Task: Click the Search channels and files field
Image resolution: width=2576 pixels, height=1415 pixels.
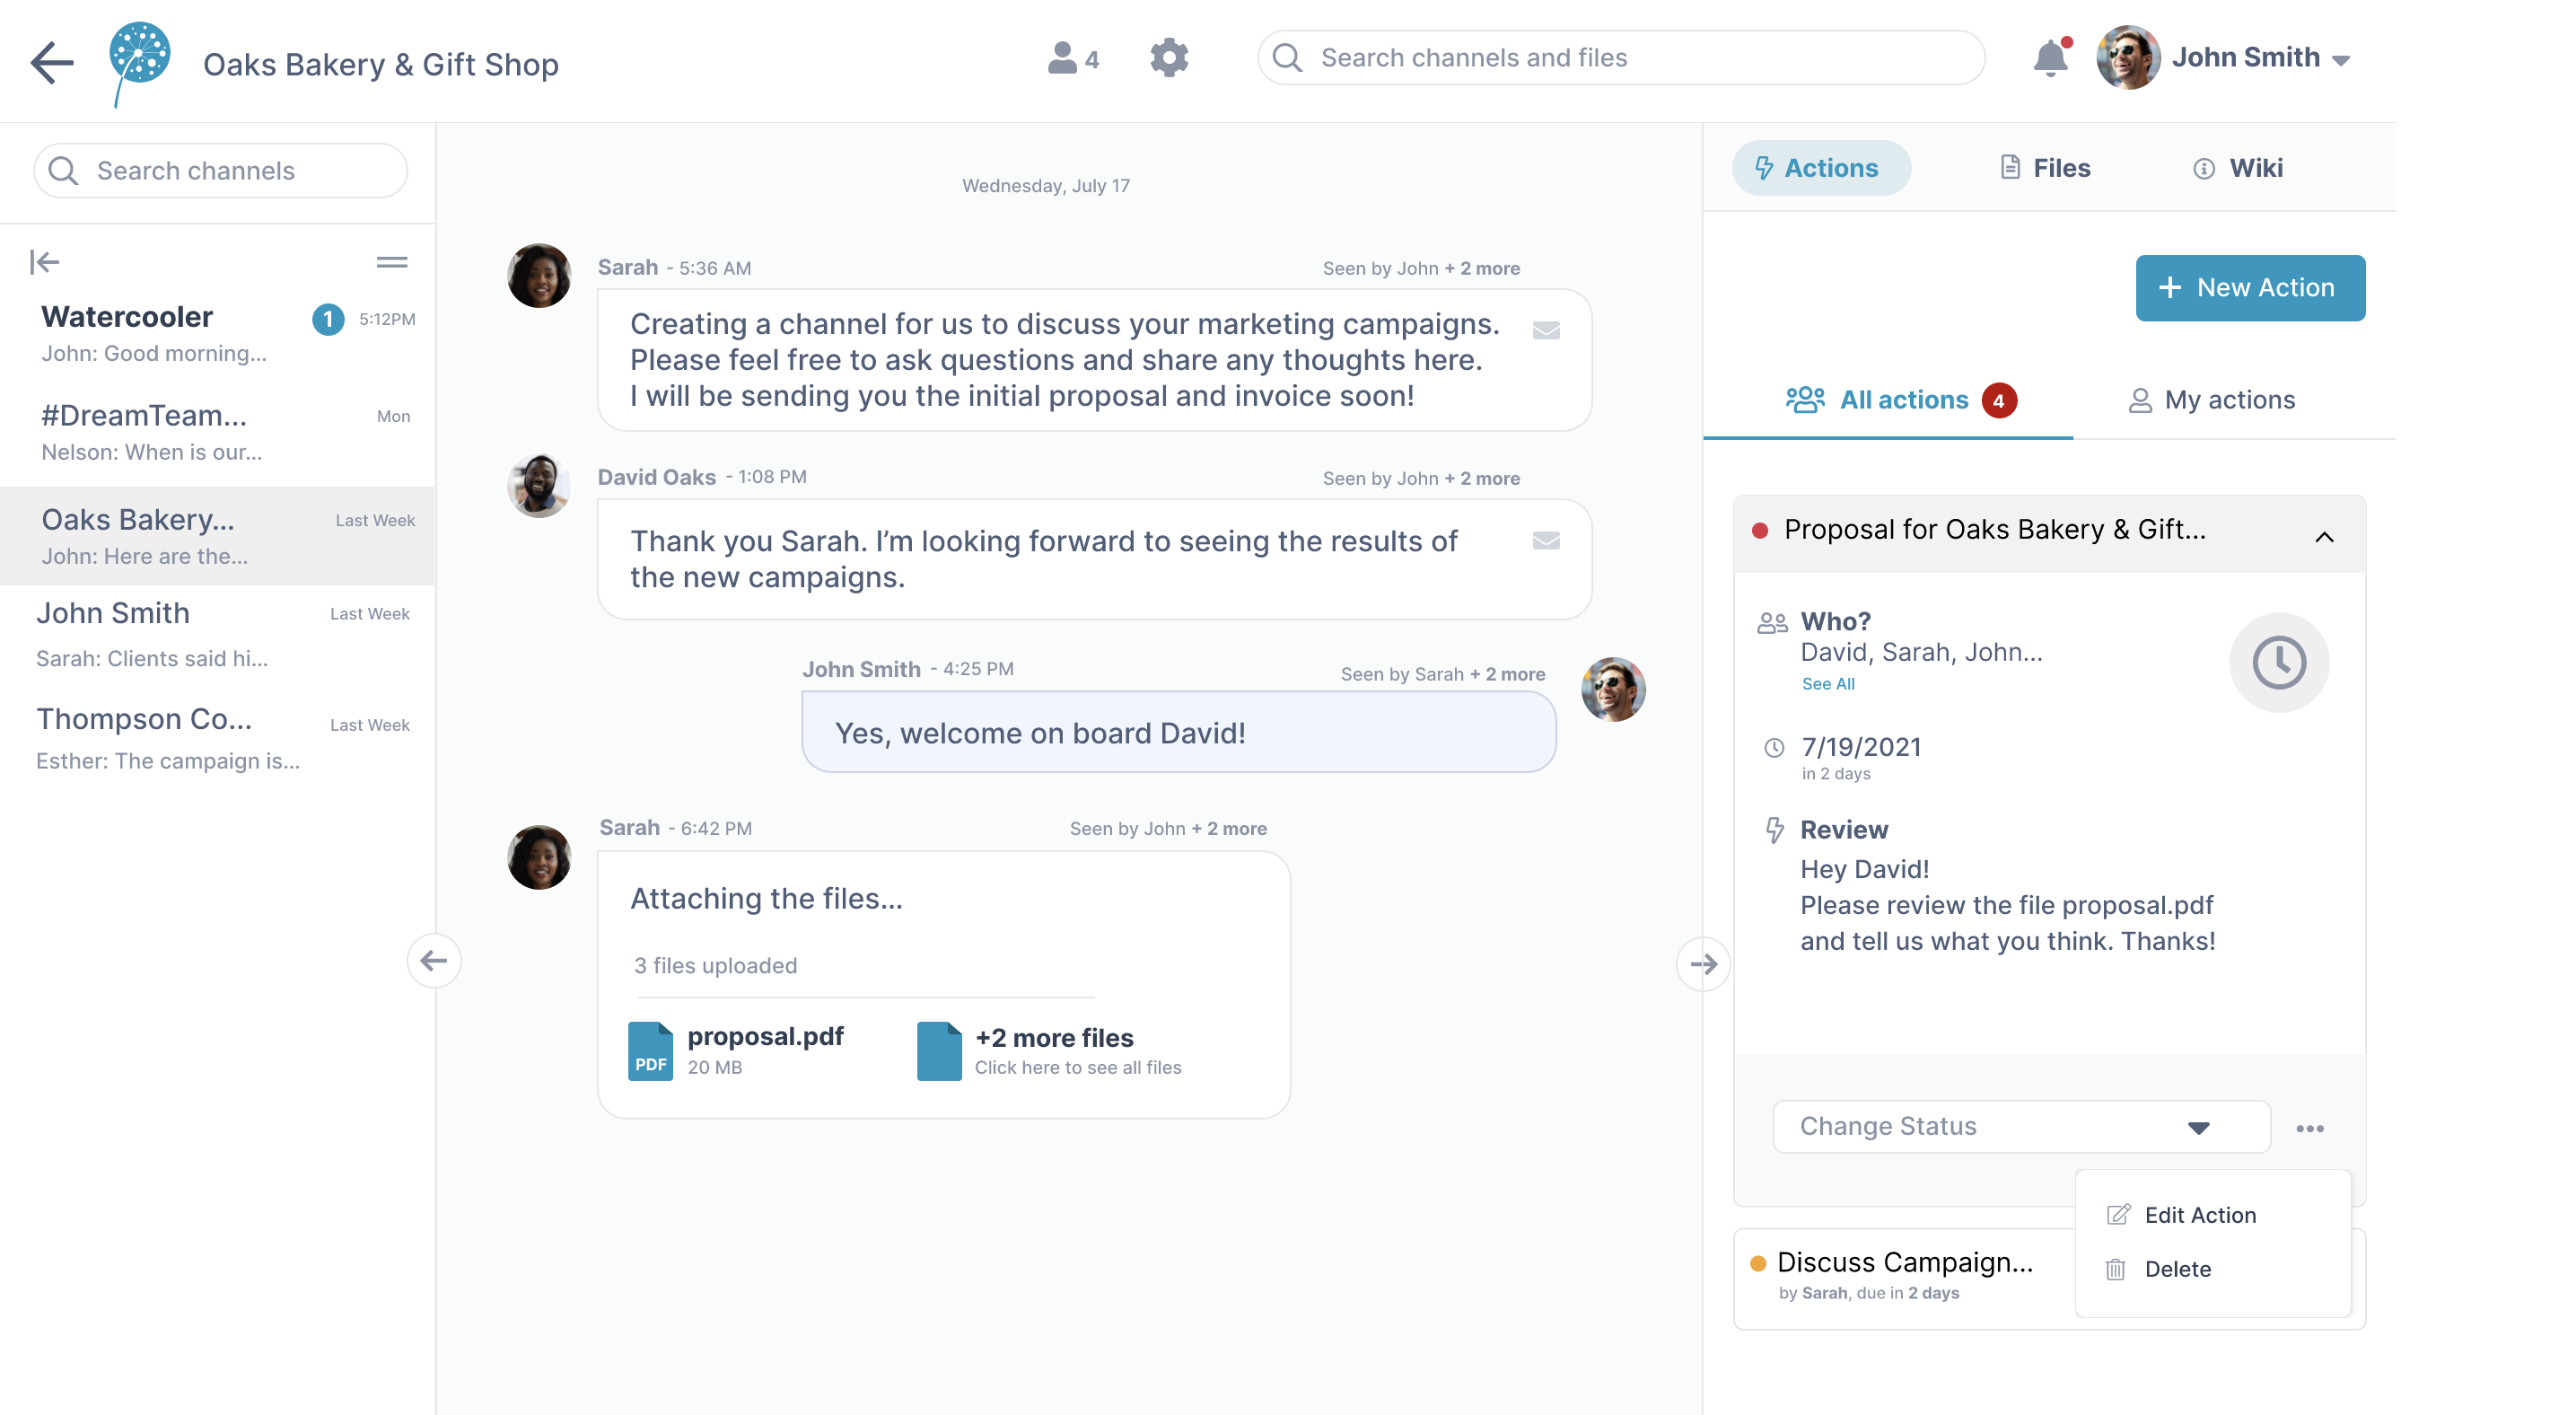Action: (x=1620, y=57)
